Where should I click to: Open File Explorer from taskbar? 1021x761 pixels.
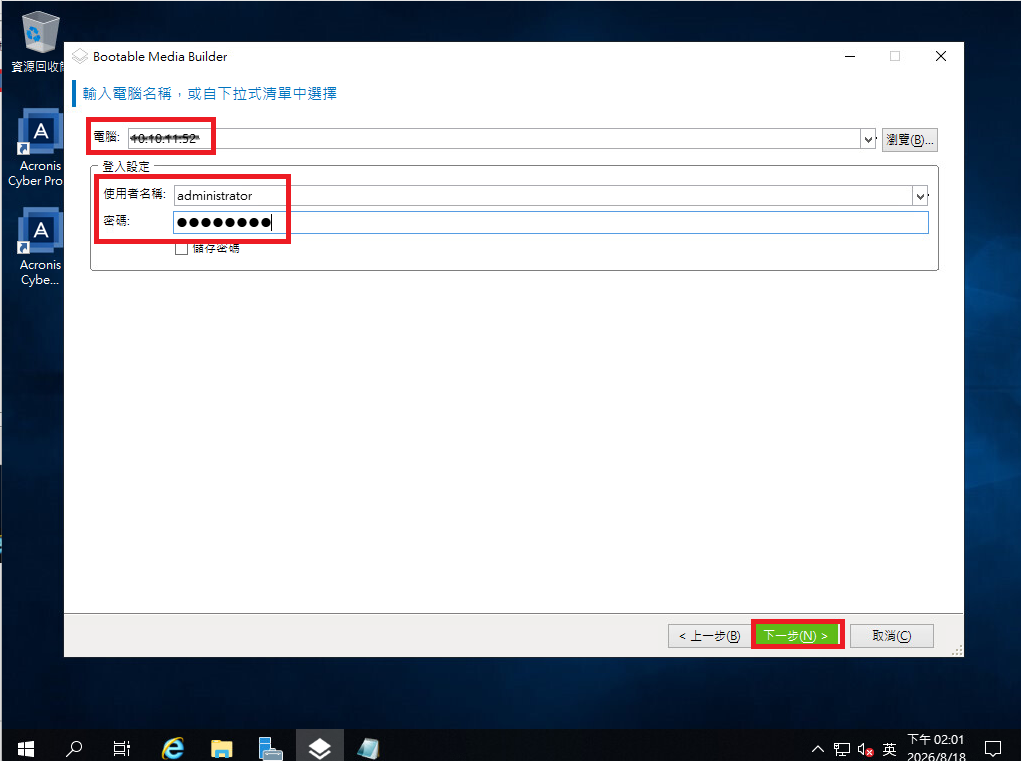tap(221, 749)
